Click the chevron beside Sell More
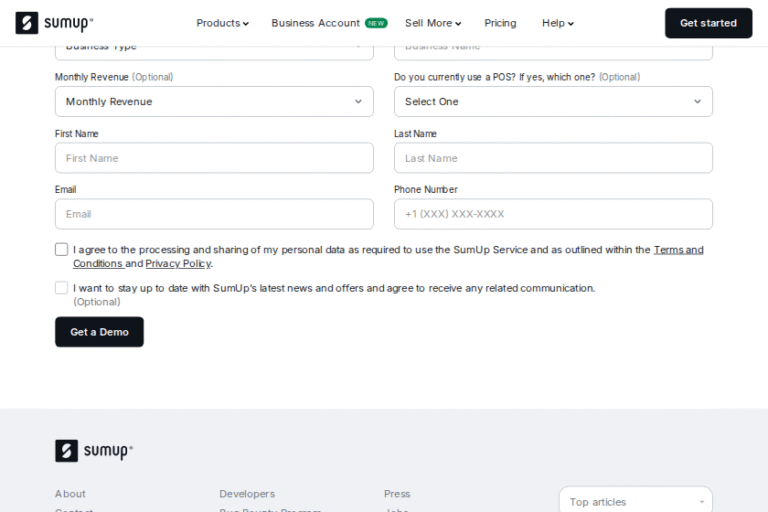The height and width of the screenshot is (512, 768). click(x=458, y=24)
